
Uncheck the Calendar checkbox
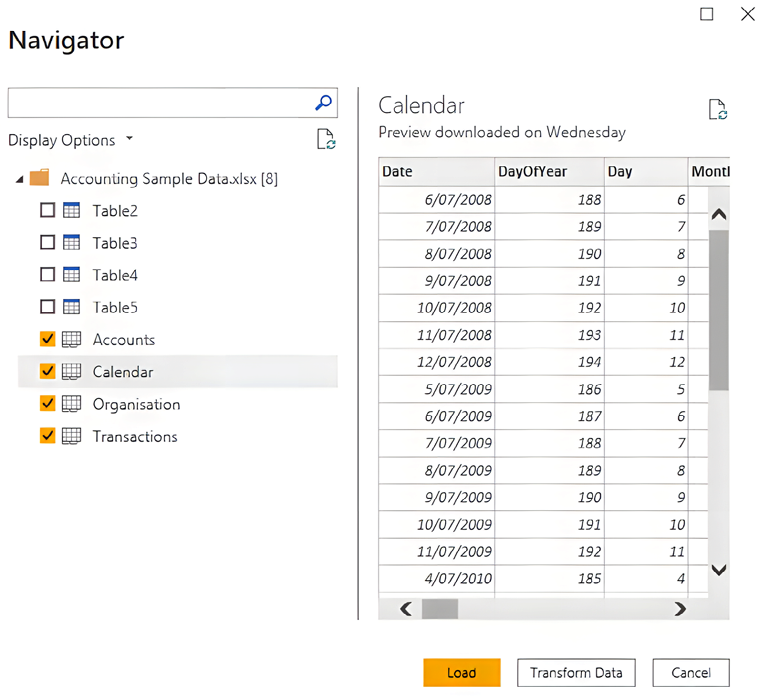coord(47,372)
